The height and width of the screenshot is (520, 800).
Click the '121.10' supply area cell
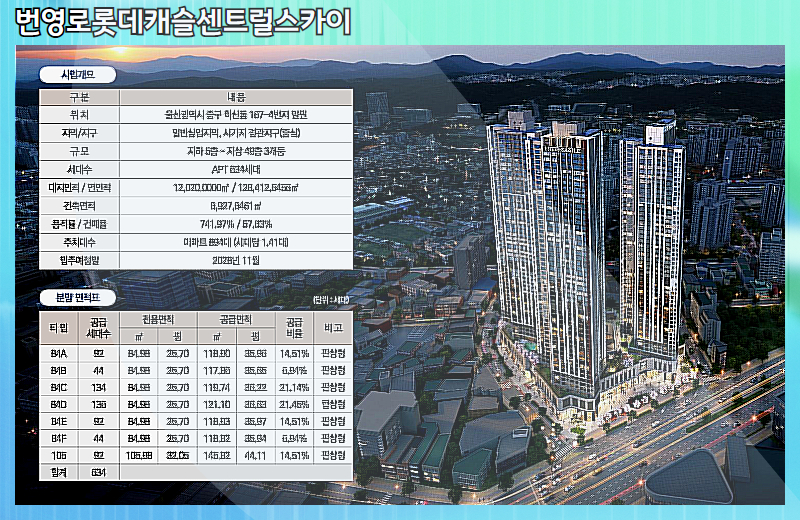click(217, 404)
